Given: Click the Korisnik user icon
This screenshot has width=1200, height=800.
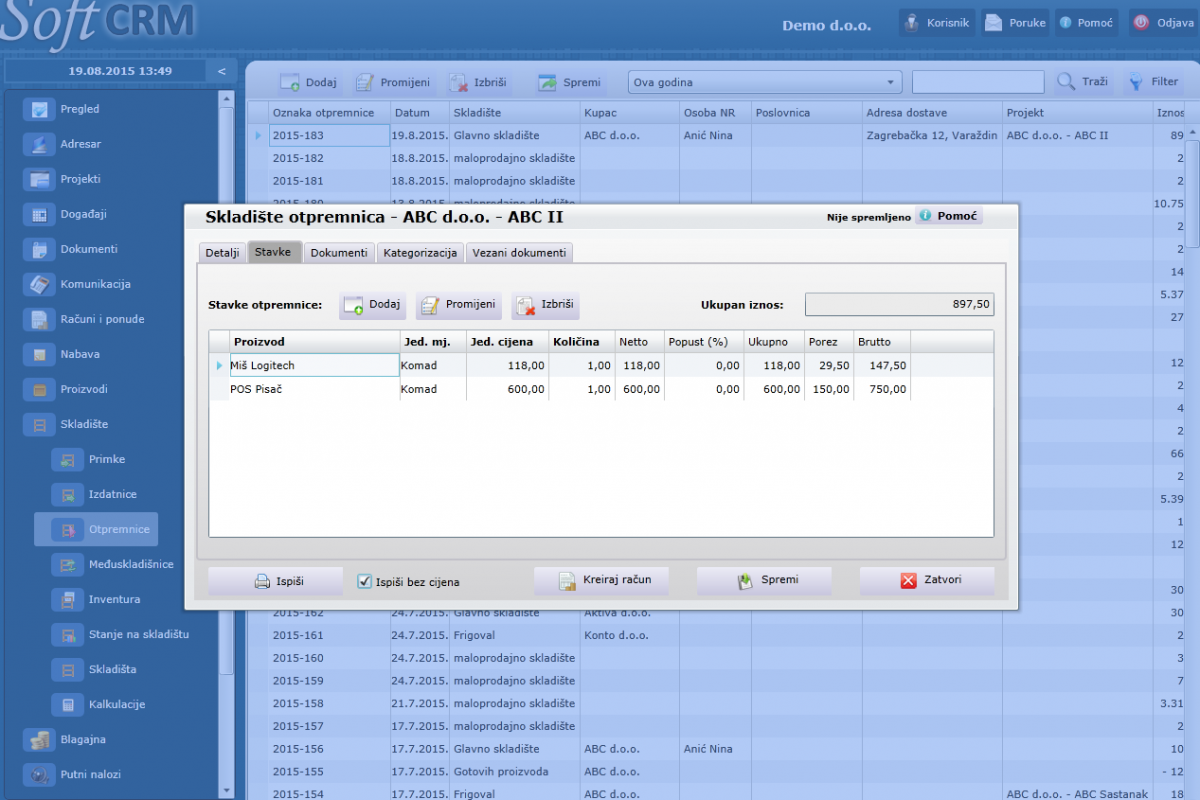Looking at the screenshot, I should click(x=911, y=22).
